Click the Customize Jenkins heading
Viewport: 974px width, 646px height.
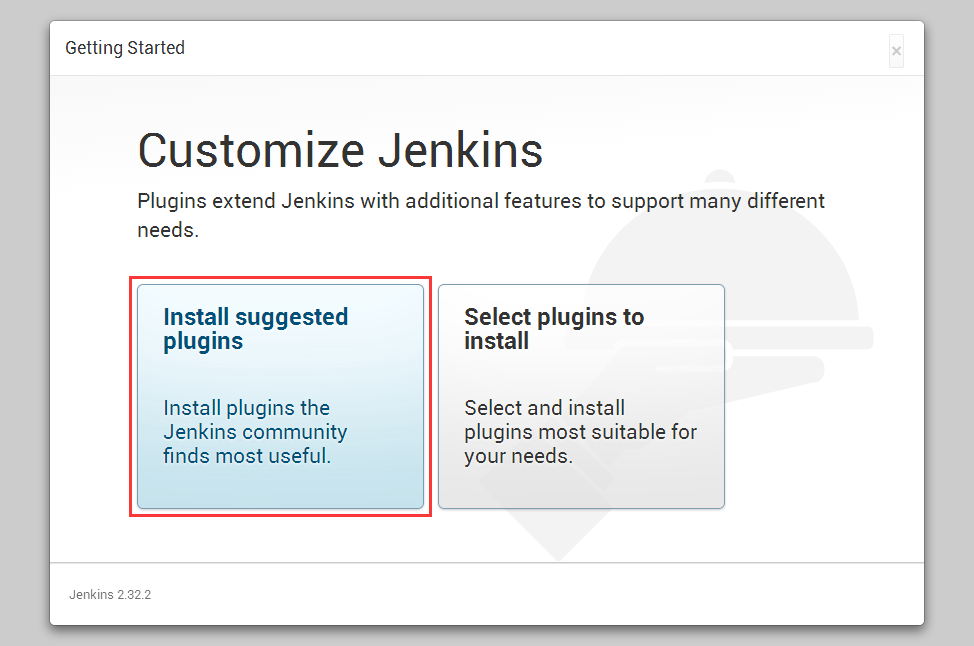[x=340, y=151]
